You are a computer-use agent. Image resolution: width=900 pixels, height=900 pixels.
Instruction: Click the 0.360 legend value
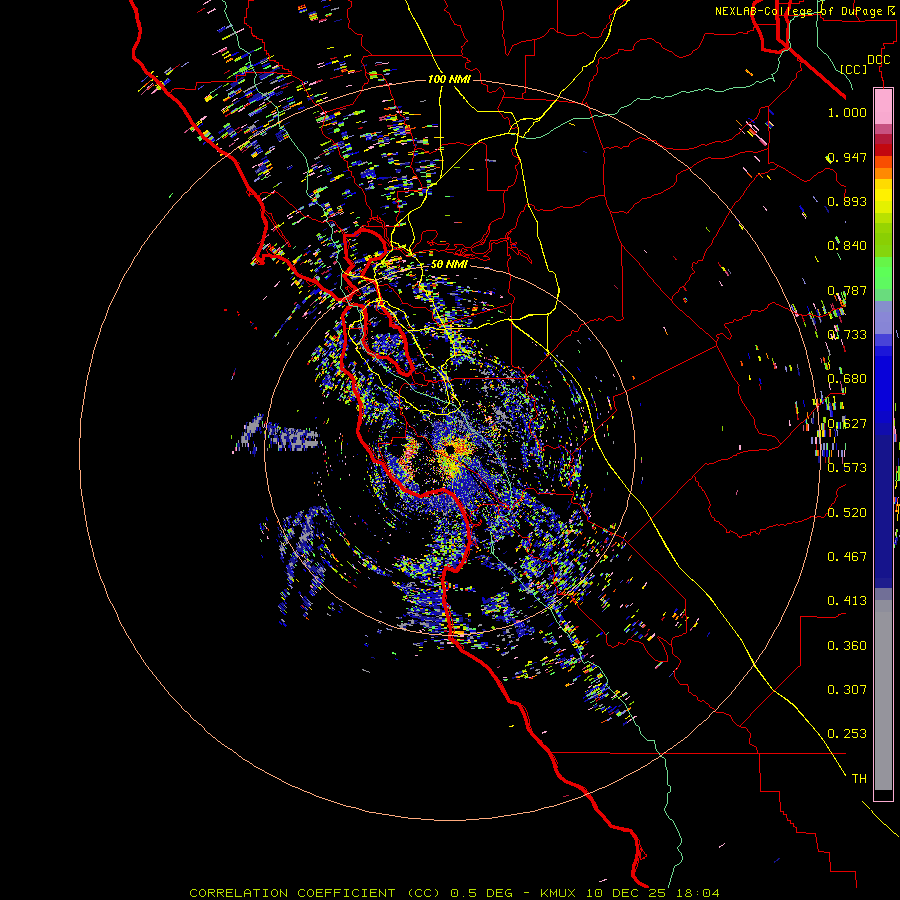(847, 646)
